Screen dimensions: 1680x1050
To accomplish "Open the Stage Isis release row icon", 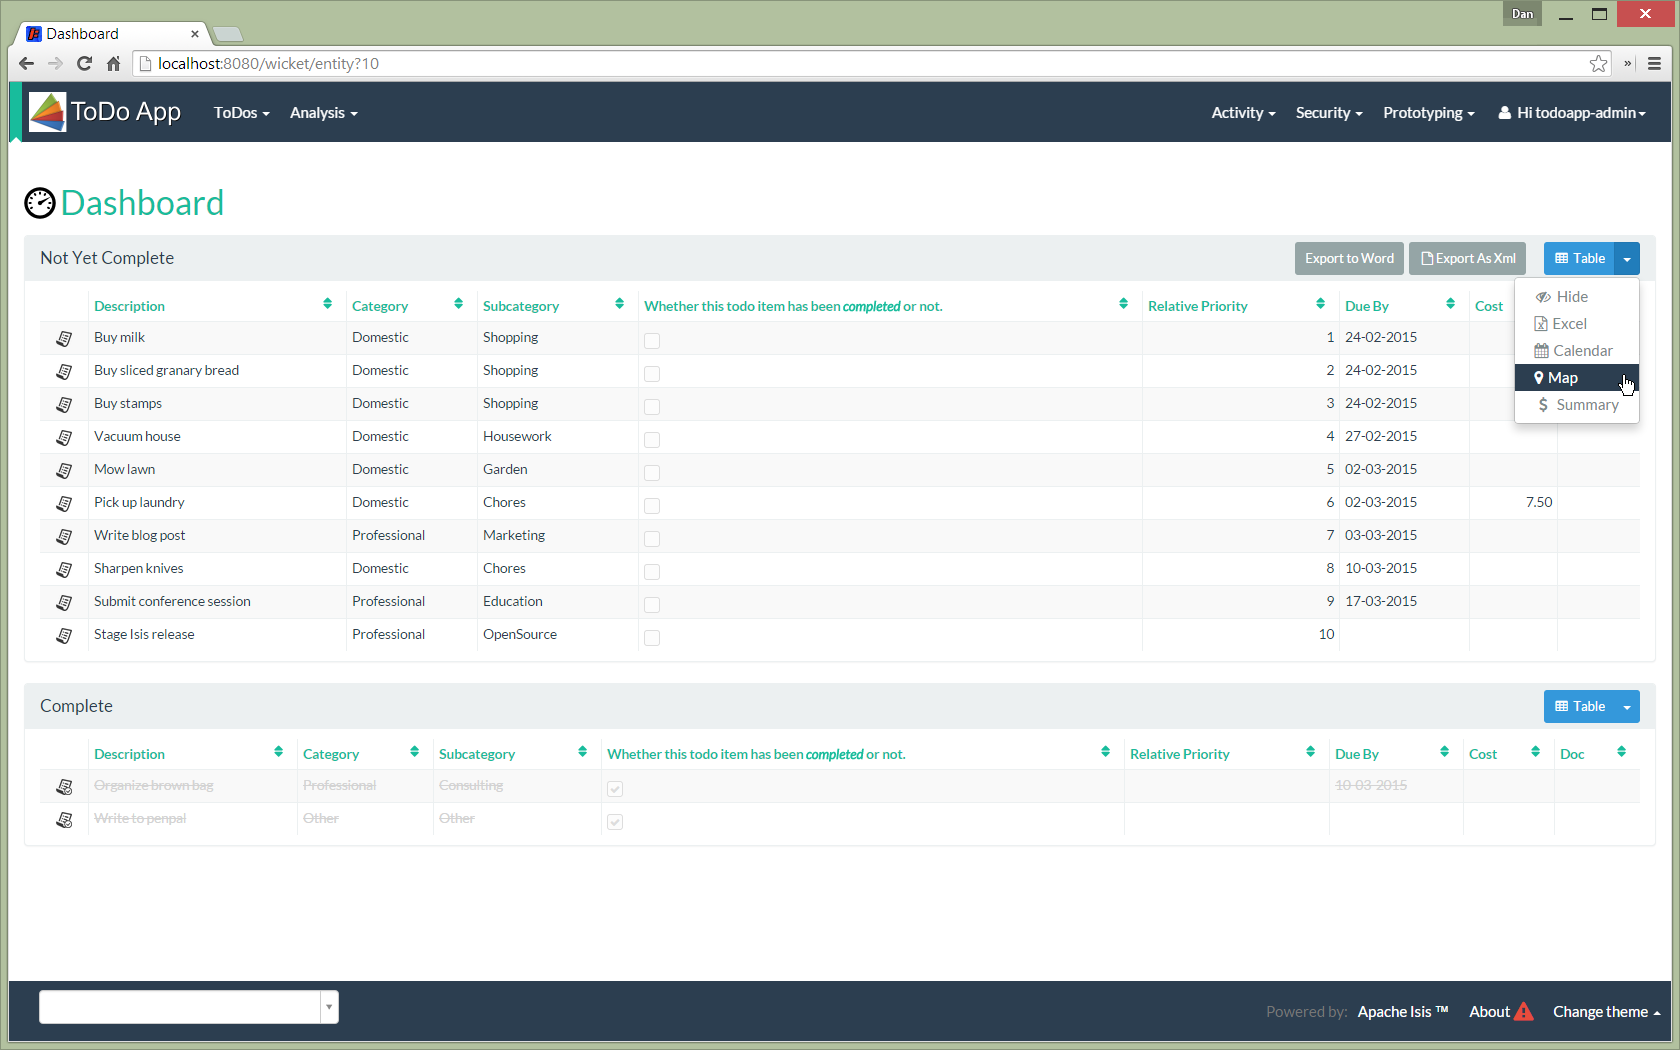I will tap(64, 636).
